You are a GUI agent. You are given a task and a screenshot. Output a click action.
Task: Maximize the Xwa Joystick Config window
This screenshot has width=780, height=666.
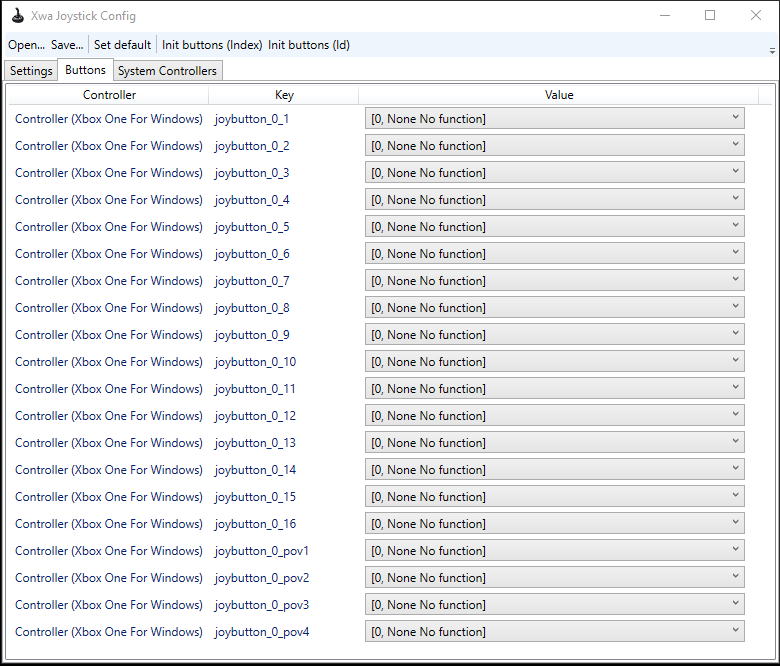click(710, 16)
